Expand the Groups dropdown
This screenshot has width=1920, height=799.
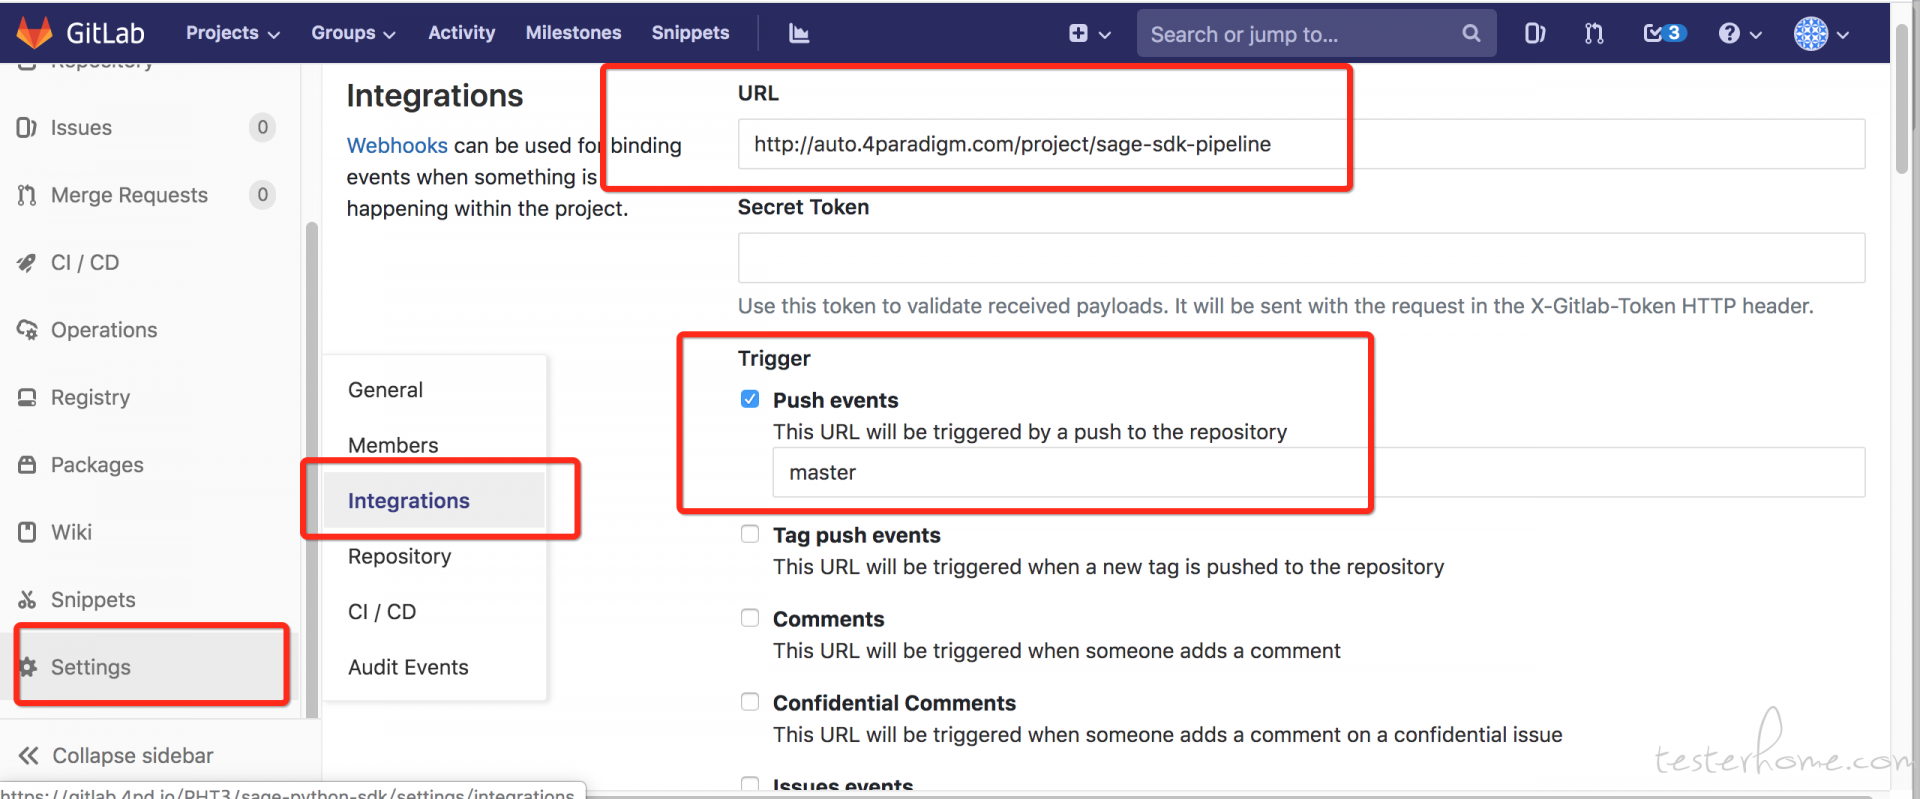(353, 33)
